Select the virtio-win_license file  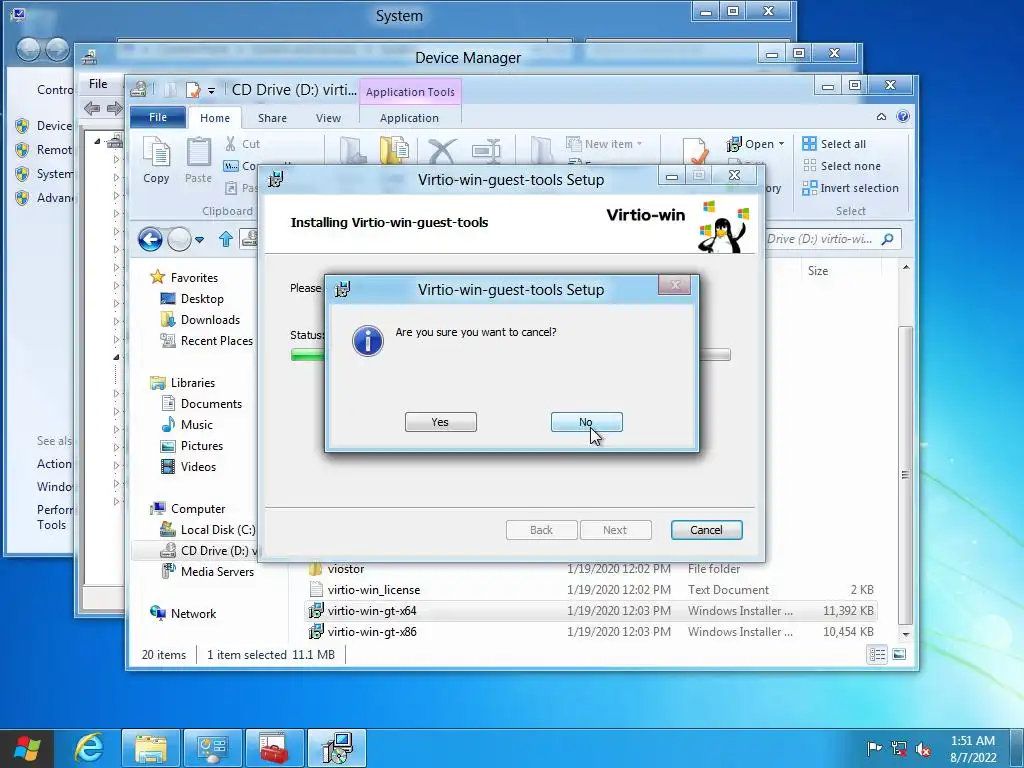point(374,590)
